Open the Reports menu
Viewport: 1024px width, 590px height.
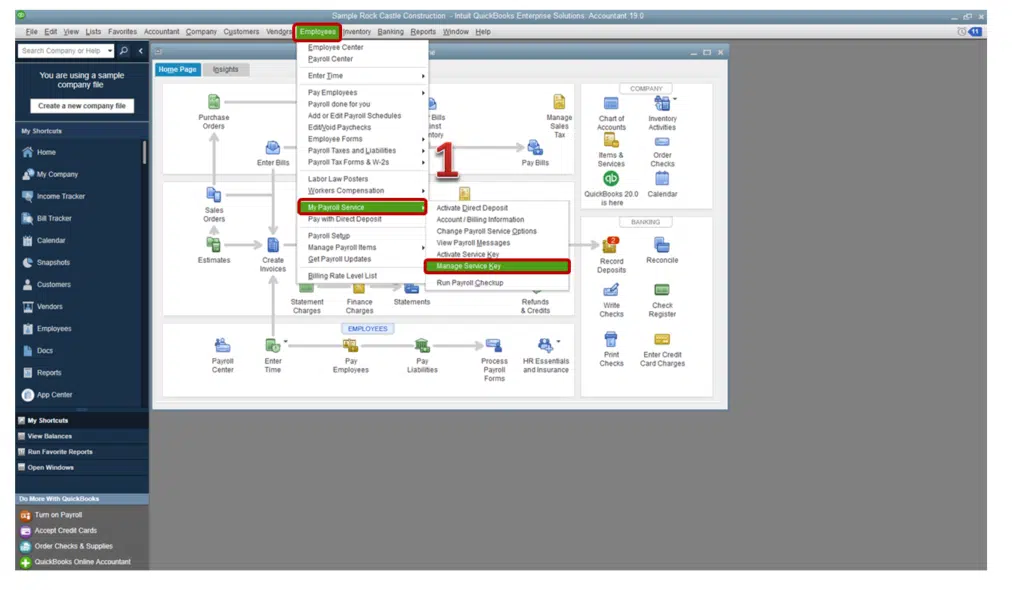coord(423,31)
